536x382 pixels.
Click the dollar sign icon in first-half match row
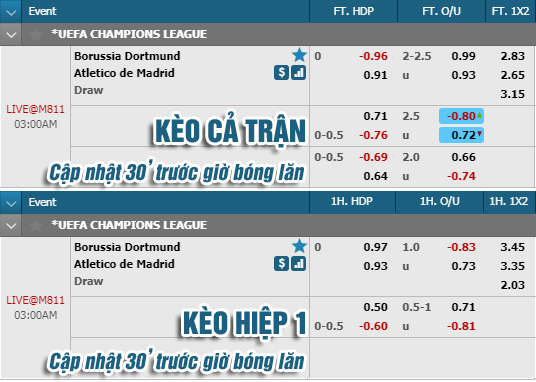click(x=281, y=264)
